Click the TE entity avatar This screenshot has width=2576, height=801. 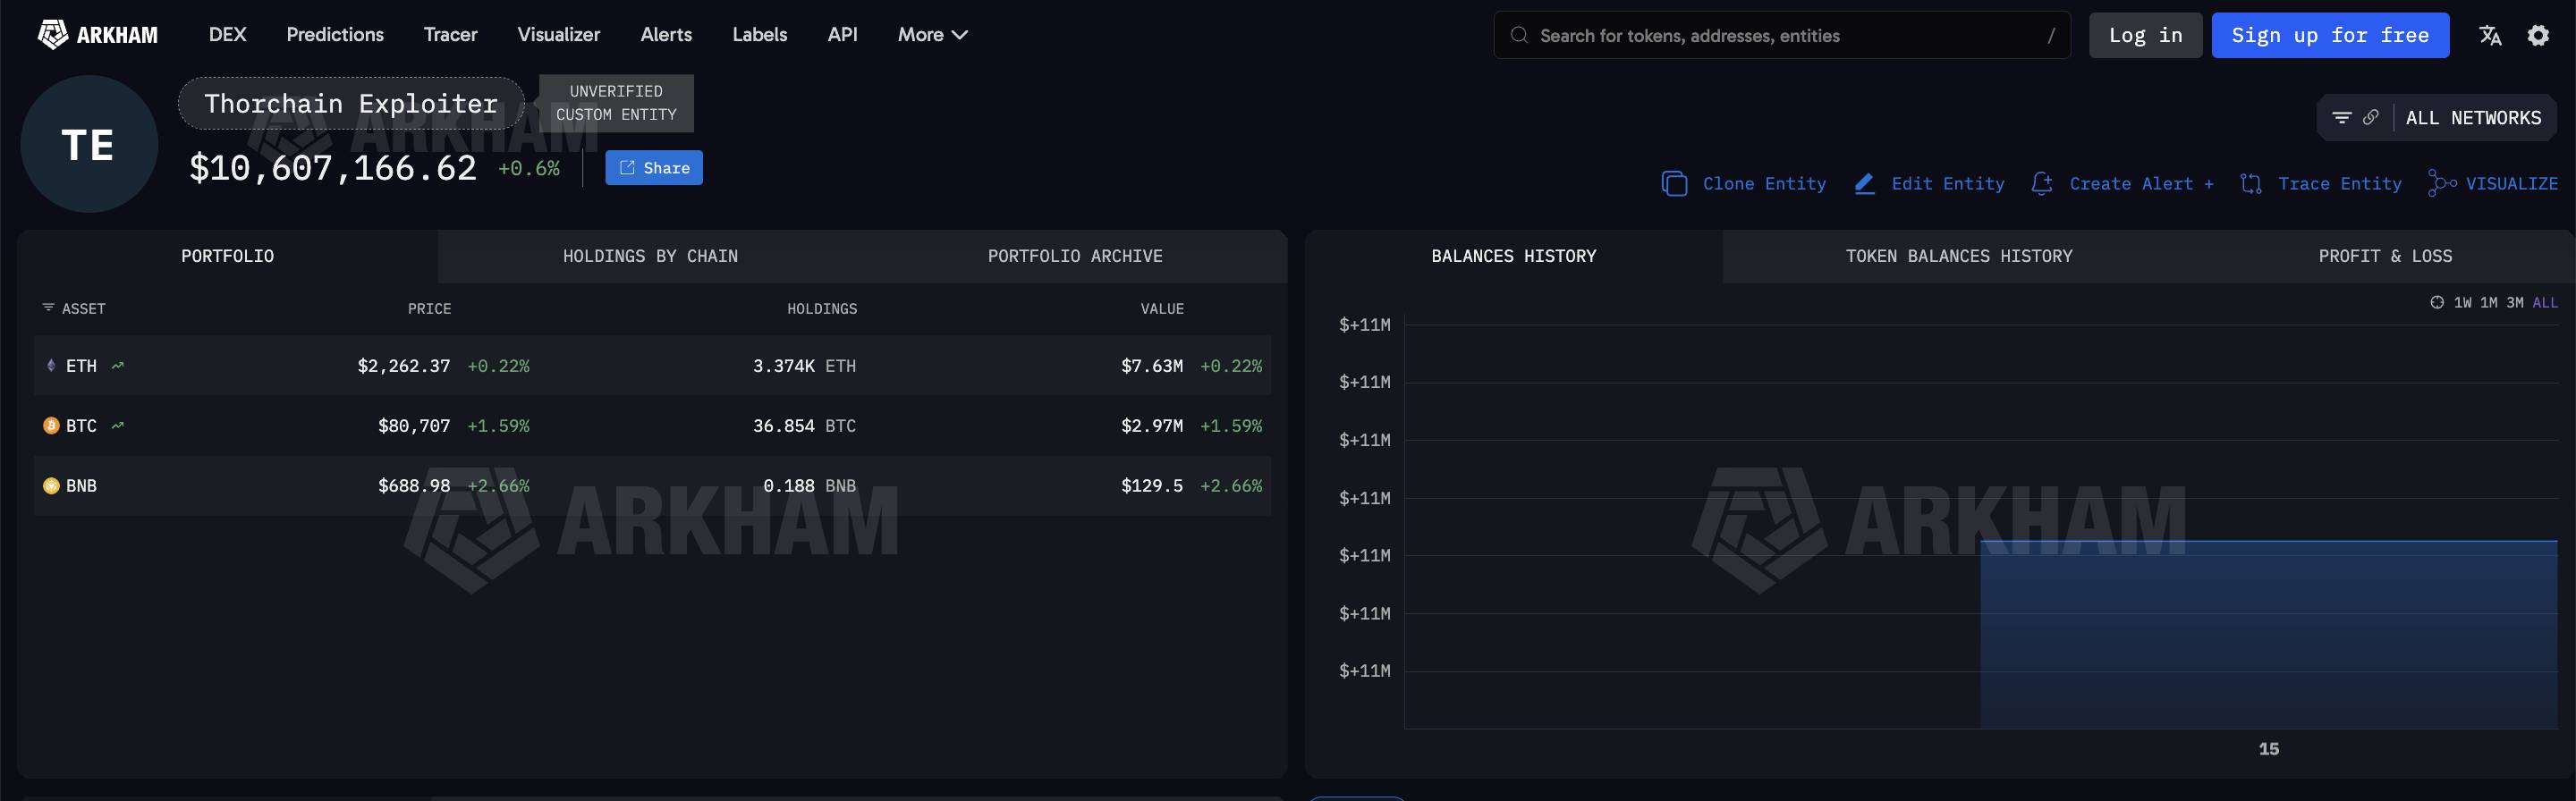pyautogui.click(x=89, y=144)
